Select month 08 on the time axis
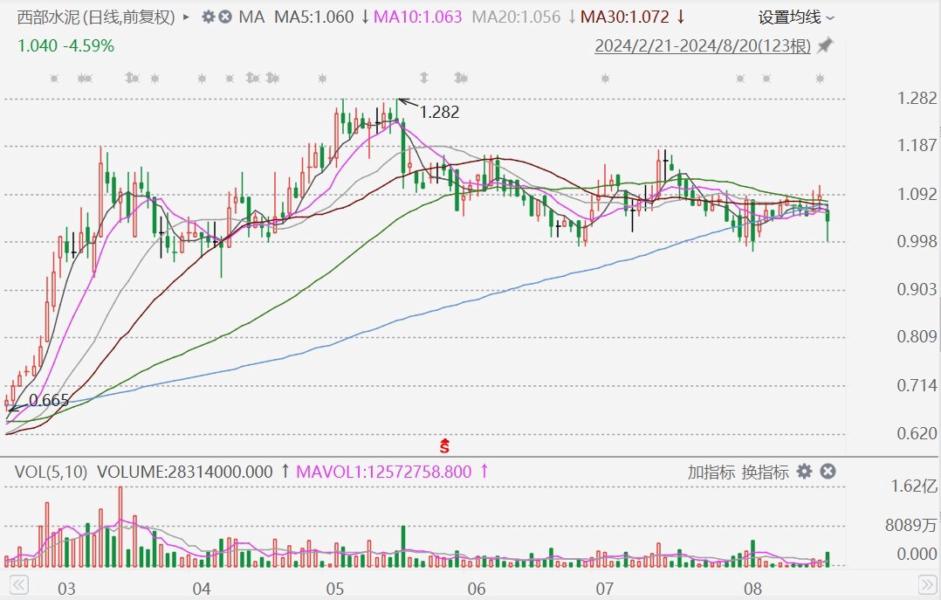941x600 pixels. tap(753, 588)
